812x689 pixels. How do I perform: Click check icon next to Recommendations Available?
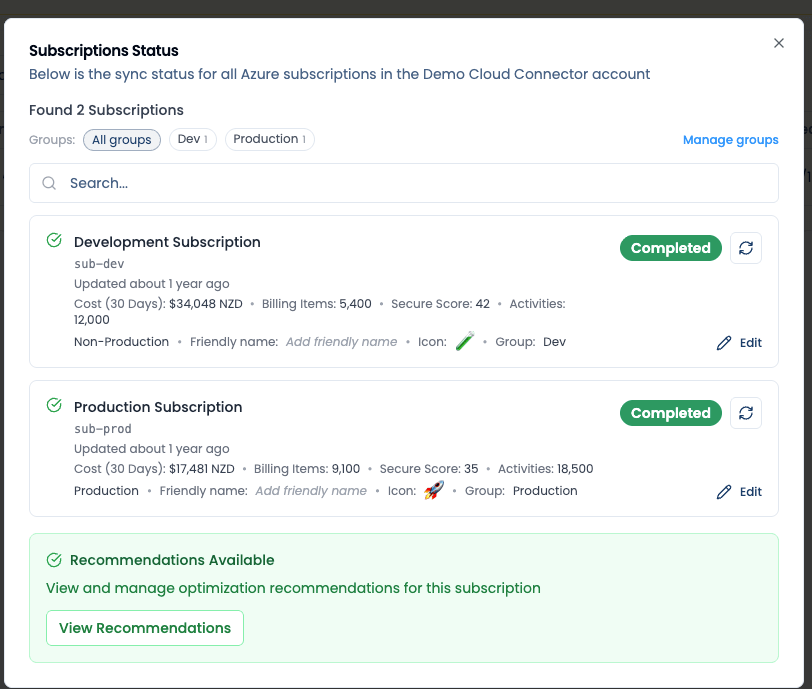tap(54, 560)
